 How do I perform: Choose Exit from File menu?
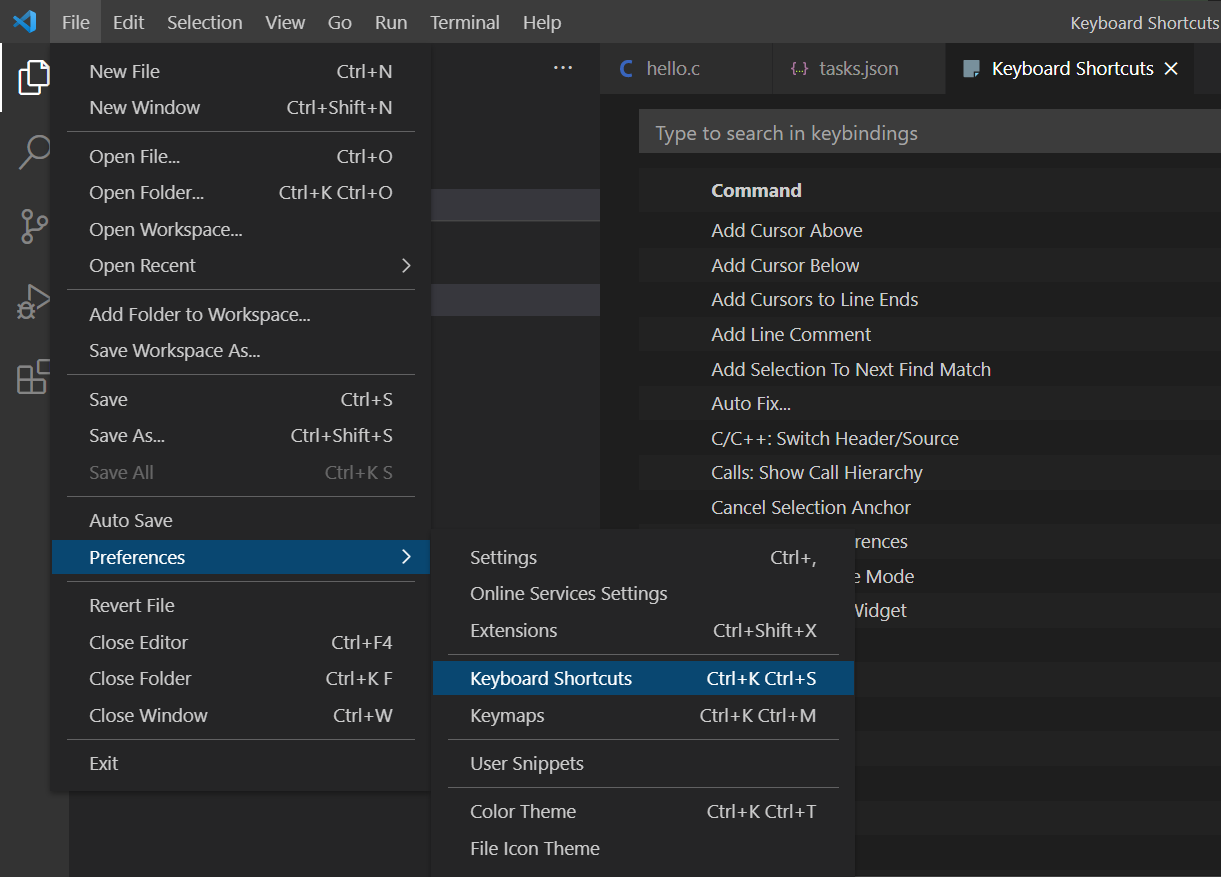(240, 763)
